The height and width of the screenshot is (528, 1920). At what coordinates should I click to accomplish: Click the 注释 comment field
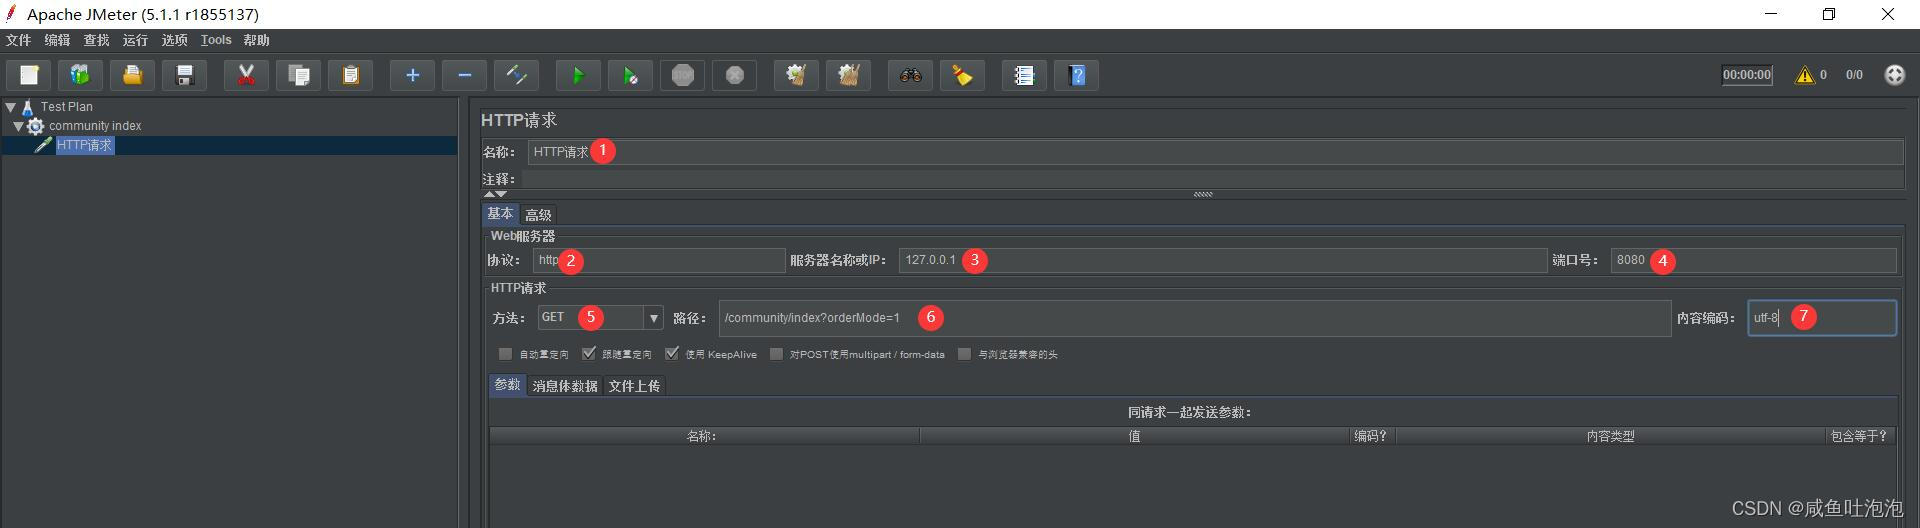1212,179
